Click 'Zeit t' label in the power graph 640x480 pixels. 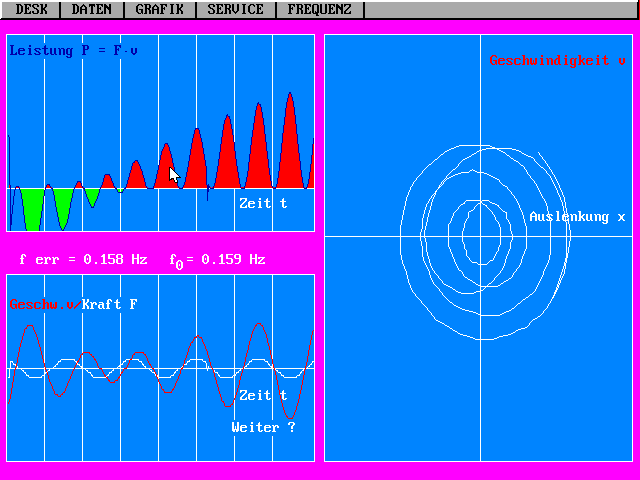(x=263, y=203)
